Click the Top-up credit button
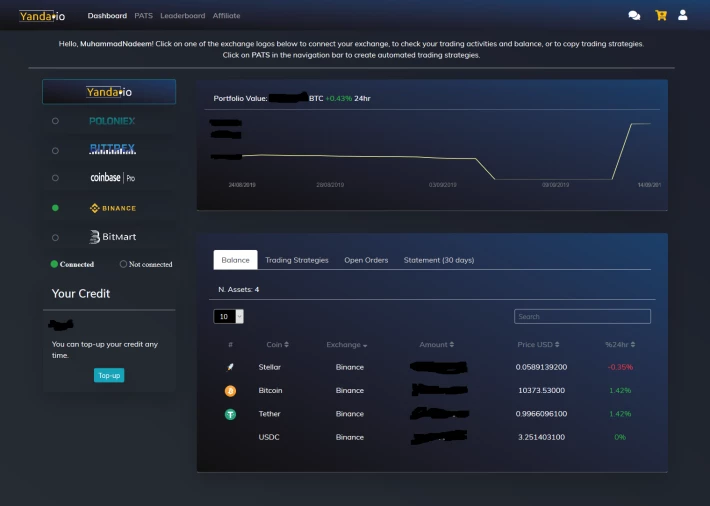The width and height of the screenshot is (710, 506). pyautogui.click(x=109, y=375)
